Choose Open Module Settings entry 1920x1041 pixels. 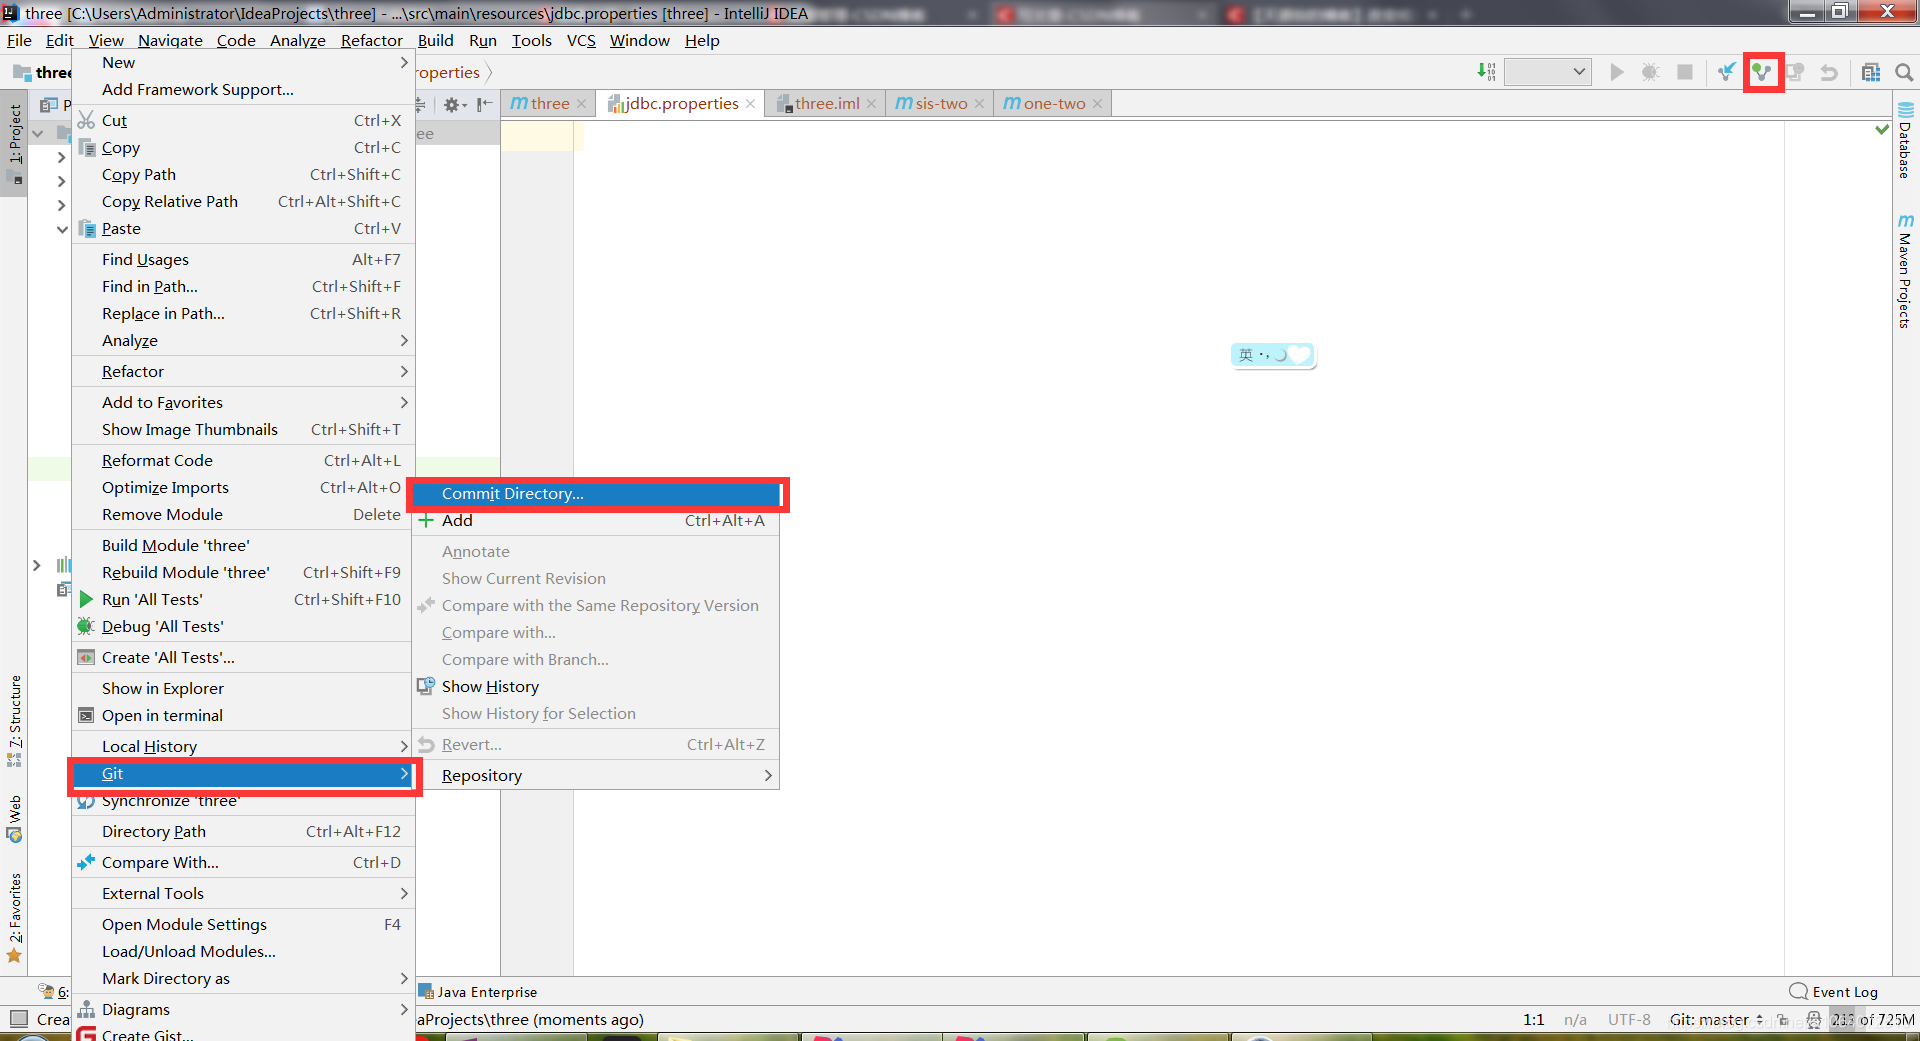coord(244,925)
